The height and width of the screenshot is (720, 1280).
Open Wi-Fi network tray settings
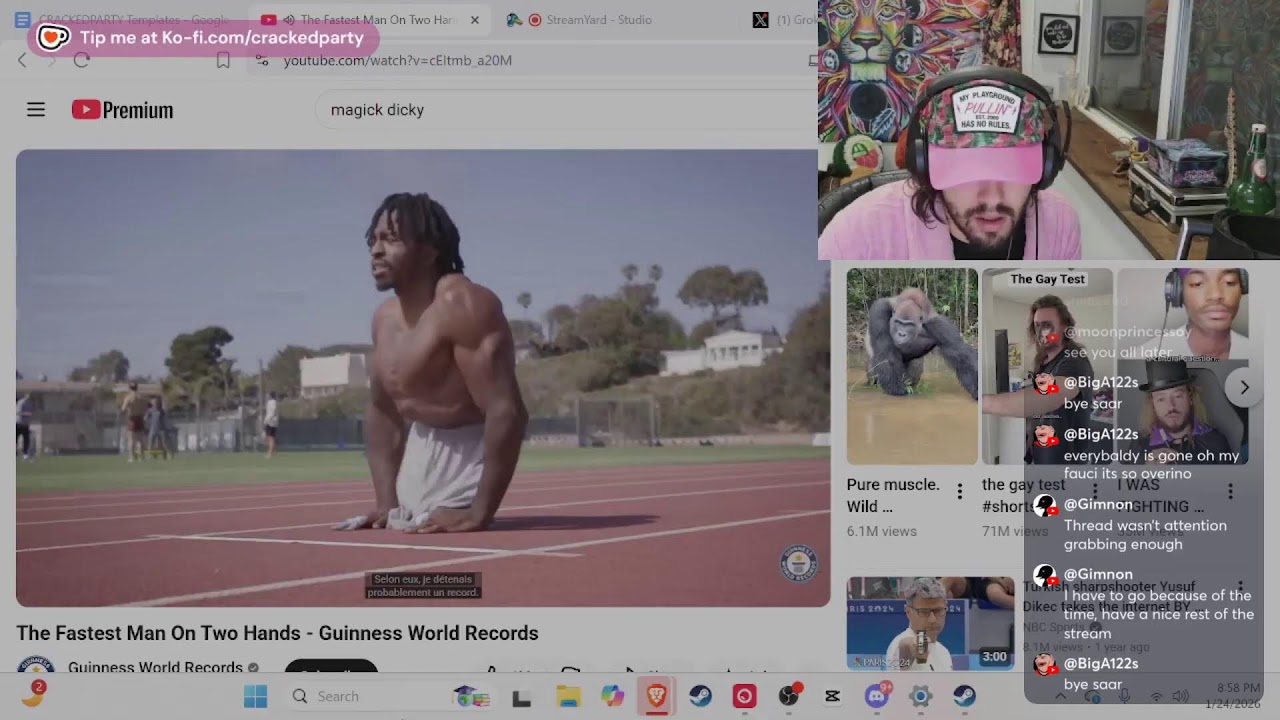tap(1156, 696)
